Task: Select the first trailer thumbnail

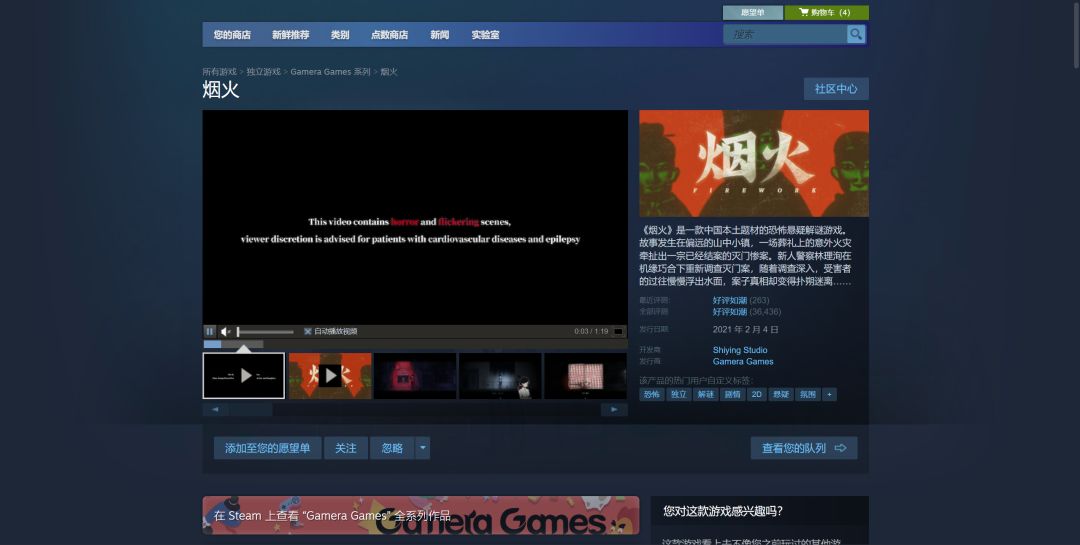Action: click(244, 376)
